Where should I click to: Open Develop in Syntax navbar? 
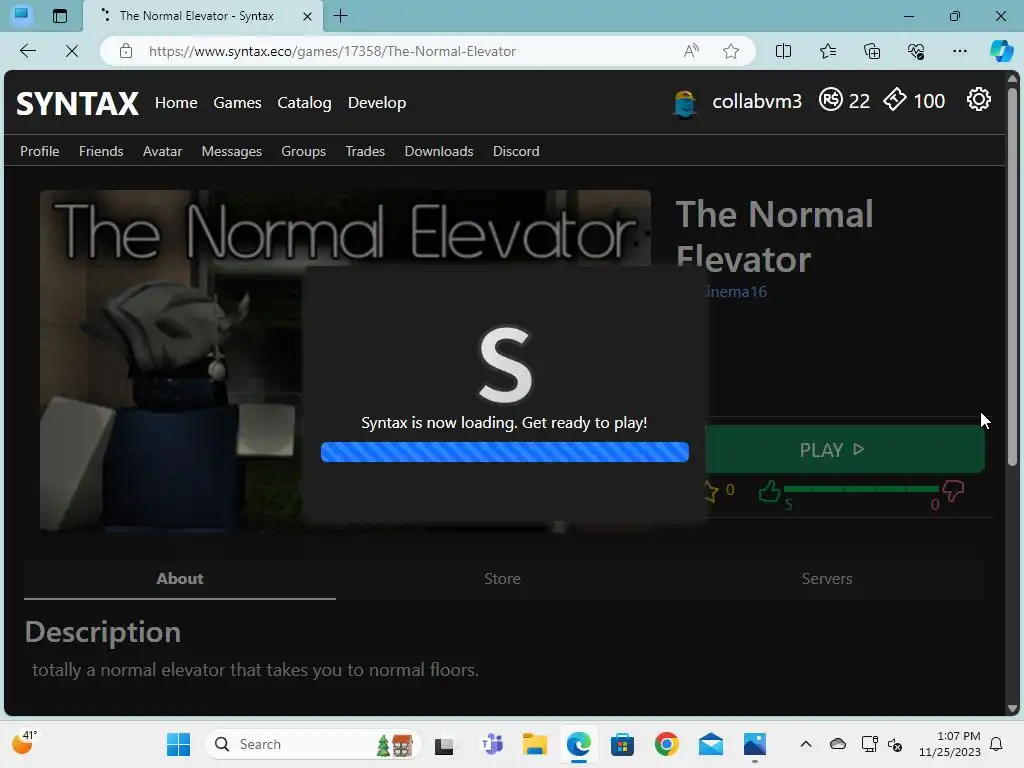377,103
